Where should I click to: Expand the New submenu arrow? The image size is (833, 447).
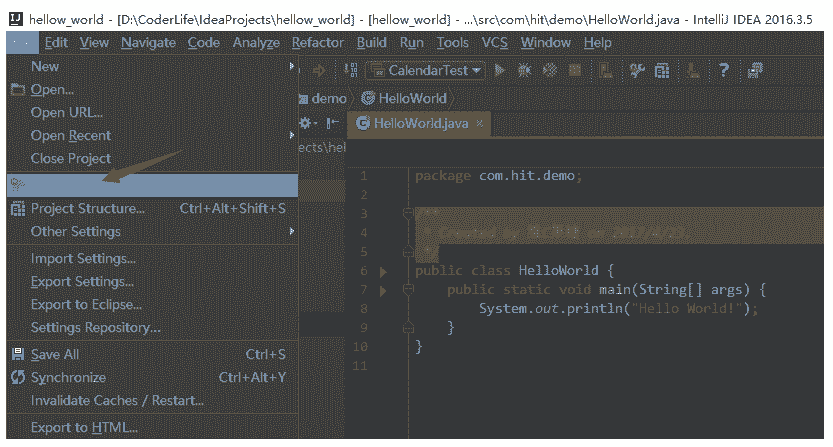(x=291, y=66)
